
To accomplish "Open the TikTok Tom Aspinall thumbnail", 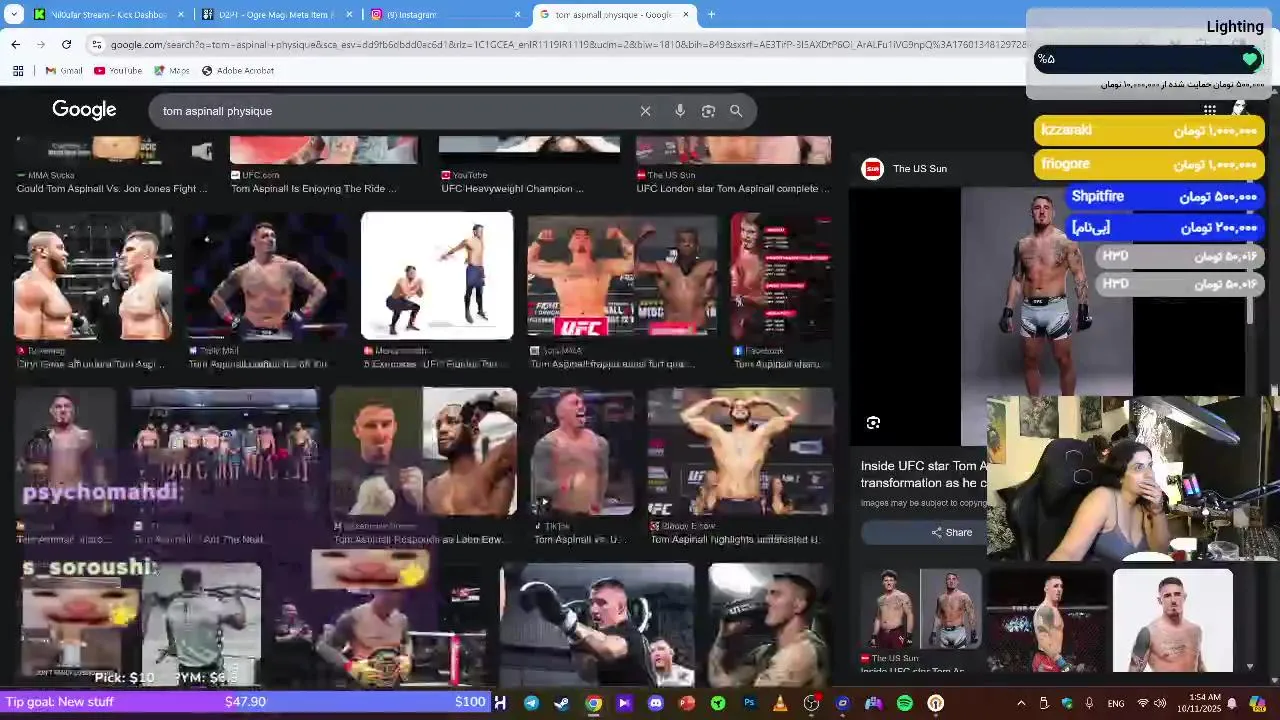I will point(582,452).
